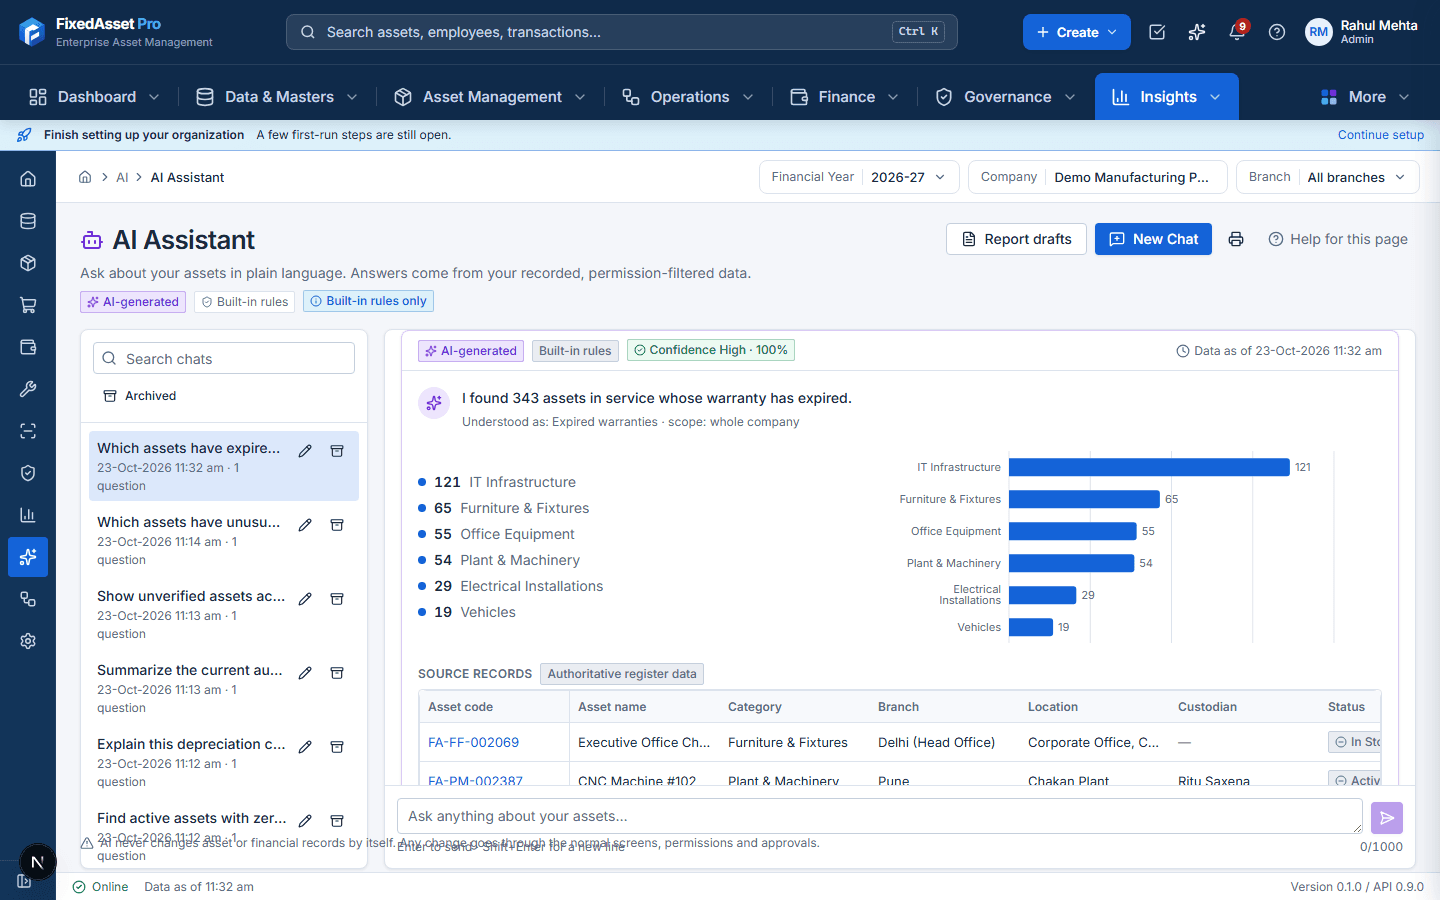
Task: Open the Rahul Mehta user menu
Action: (1362, 32)
